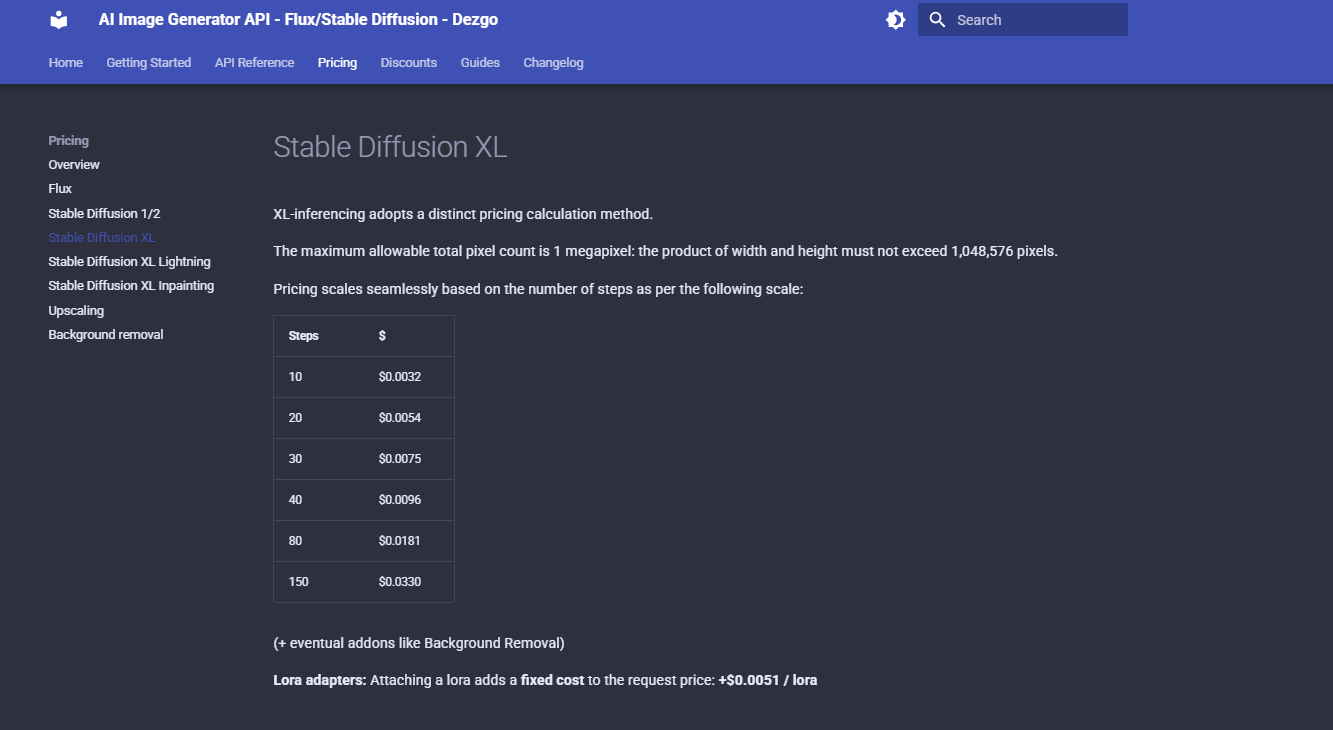Click the bold 'Lora adapters:' label
1333x730 pixels.
319,680
